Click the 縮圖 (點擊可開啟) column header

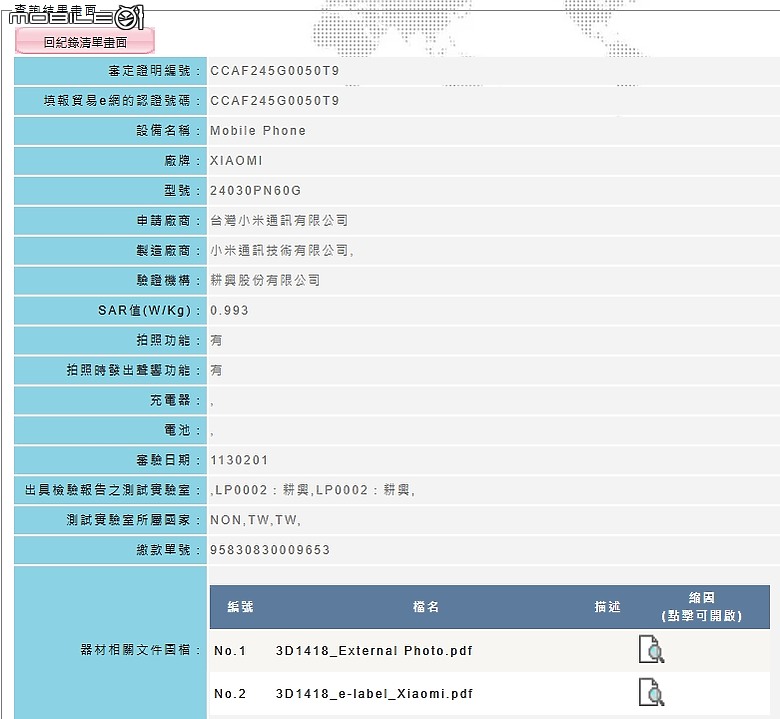pos(701,607)
